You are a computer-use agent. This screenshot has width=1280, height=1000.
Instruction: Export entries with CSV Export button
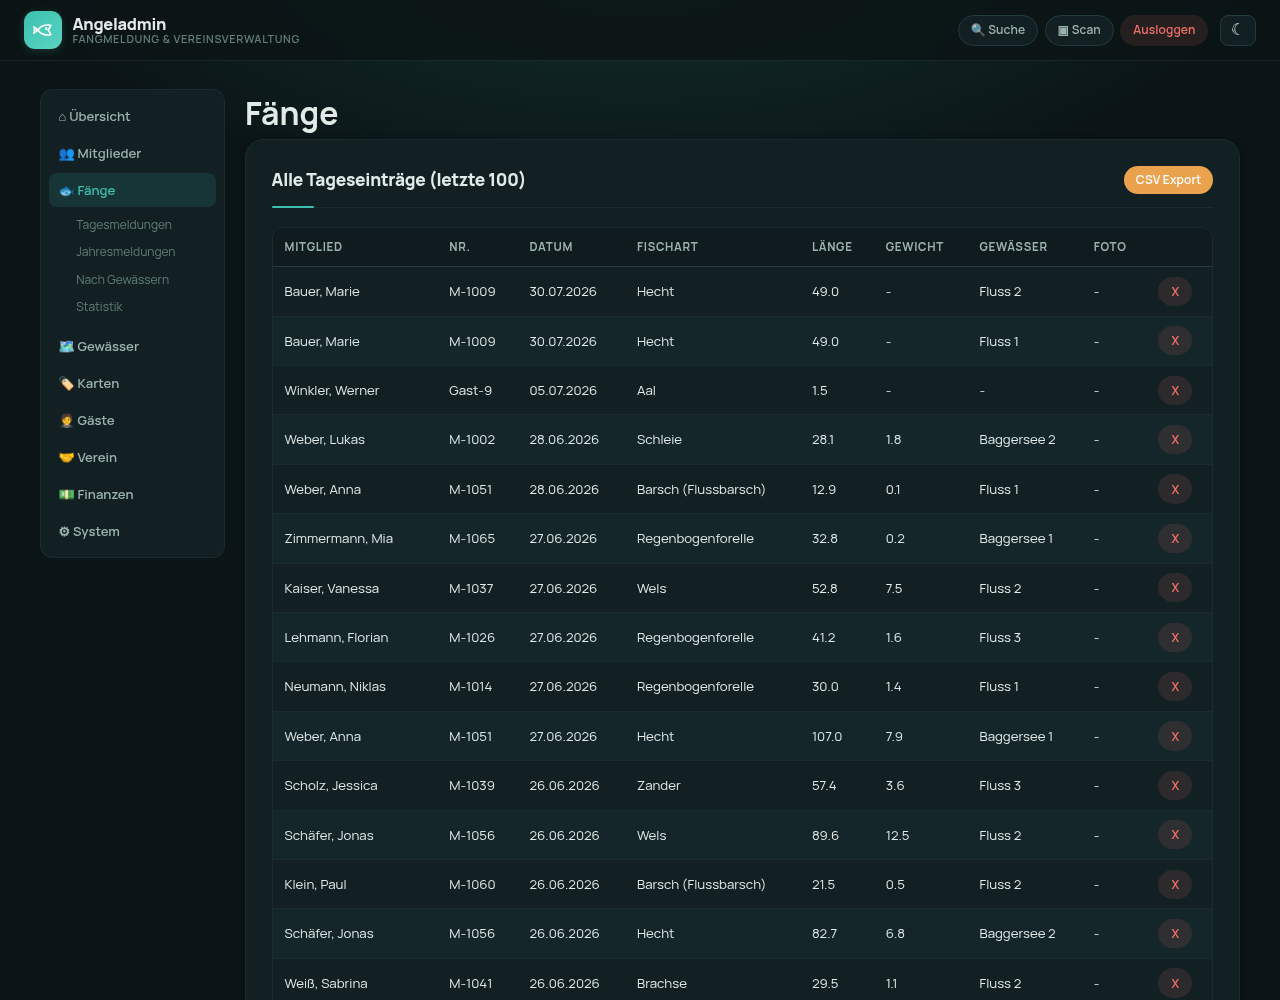point(1168,180)
